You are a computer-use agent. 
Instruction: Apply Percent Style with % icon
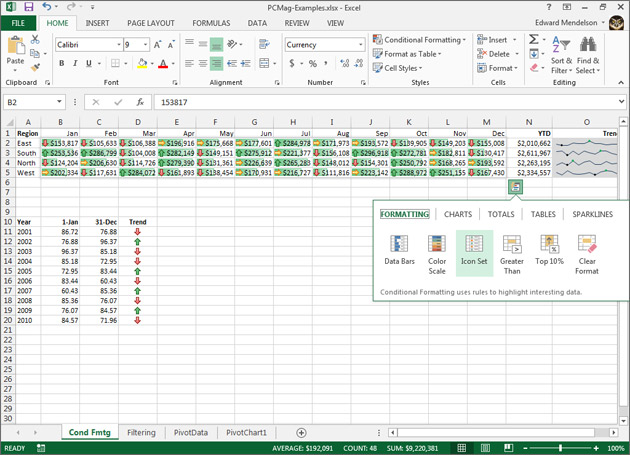point(313,64)
